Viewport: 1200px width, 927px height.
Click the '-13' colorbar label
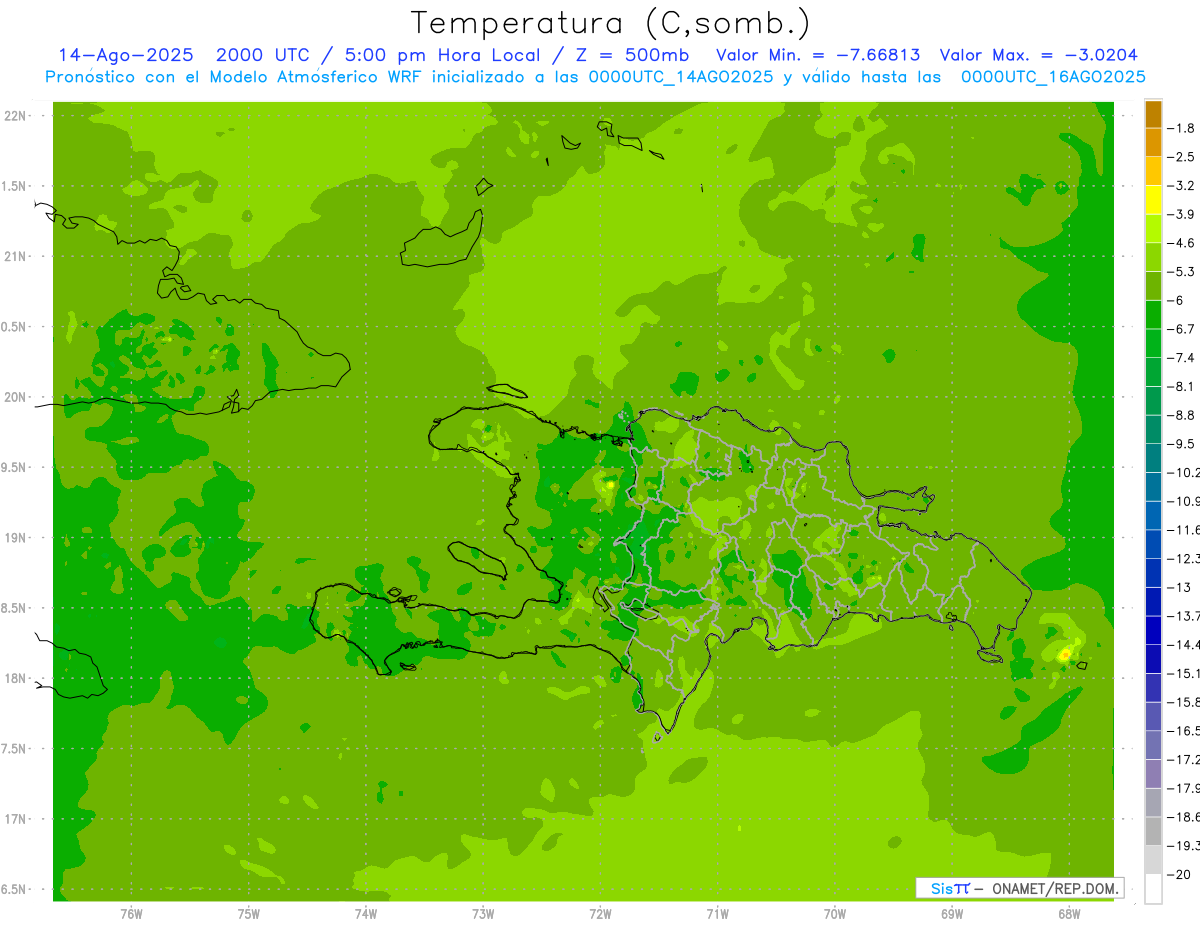[x=1179, y=587]
